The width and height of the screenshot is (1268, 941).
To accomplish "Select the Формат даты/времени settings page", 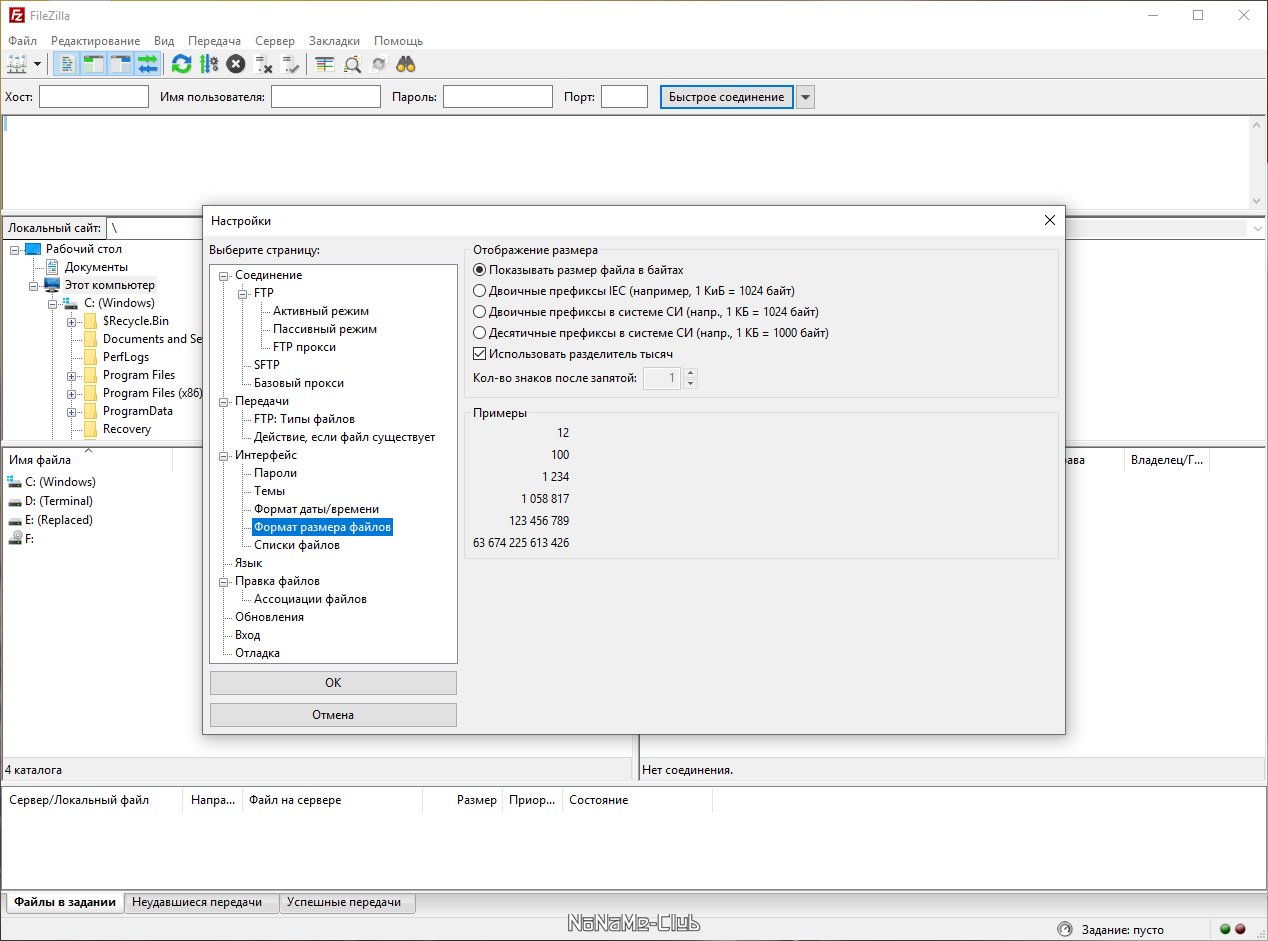I will tap(316, 509).
